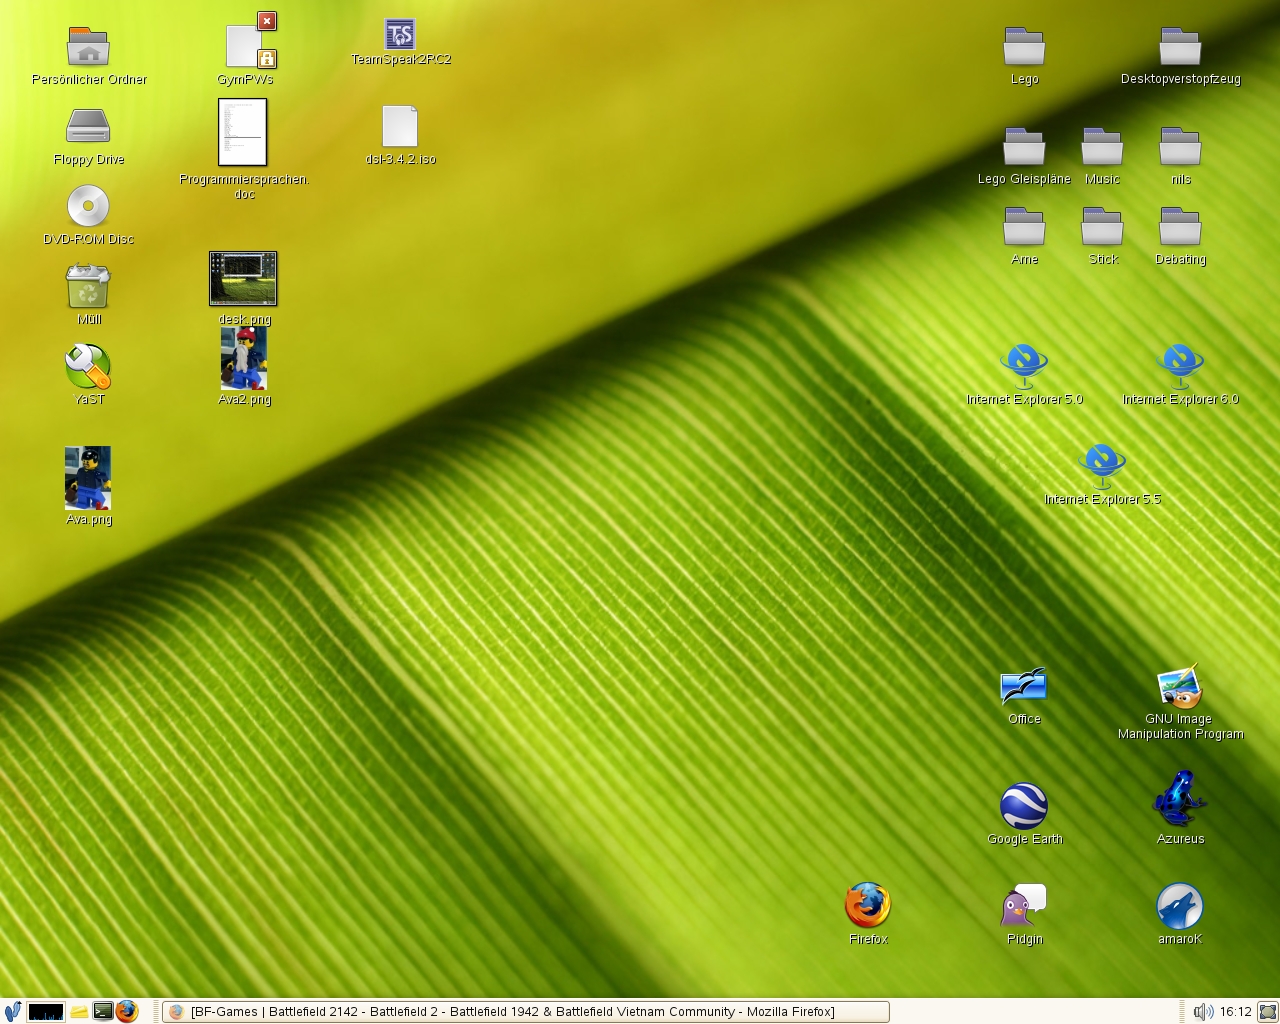Select the Pidgin messenger desktop icon
1280x1024 pixels.
(x=1024, y=906)
